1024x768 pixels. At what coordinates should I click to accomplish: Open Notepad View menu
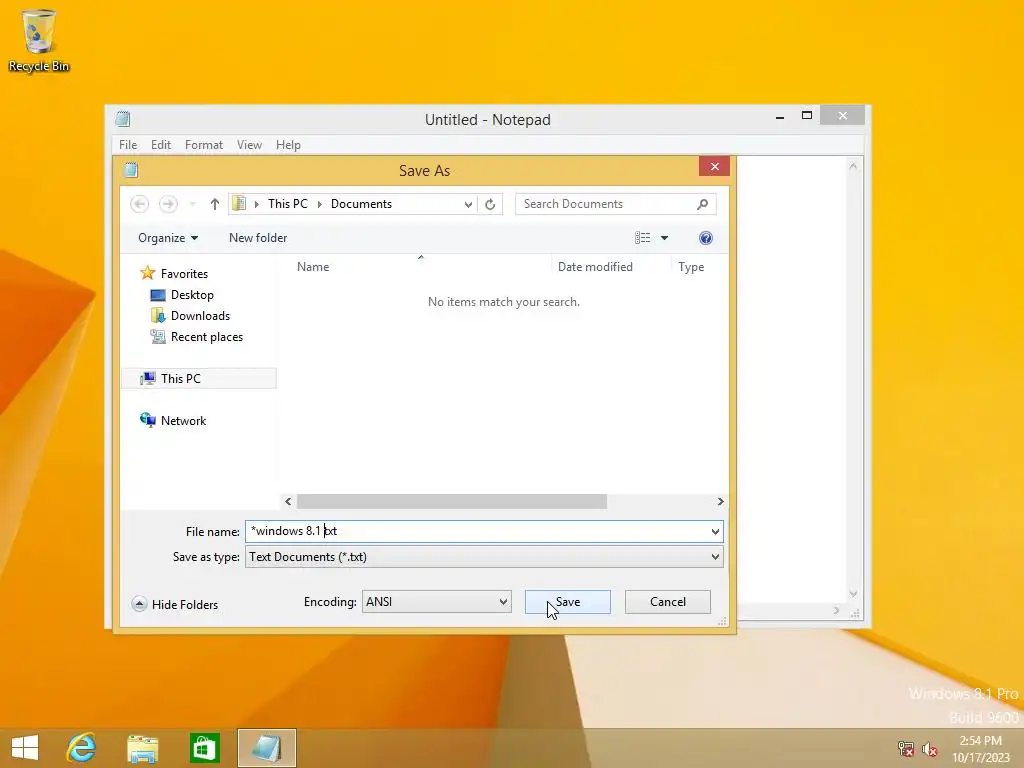point(249,145)
